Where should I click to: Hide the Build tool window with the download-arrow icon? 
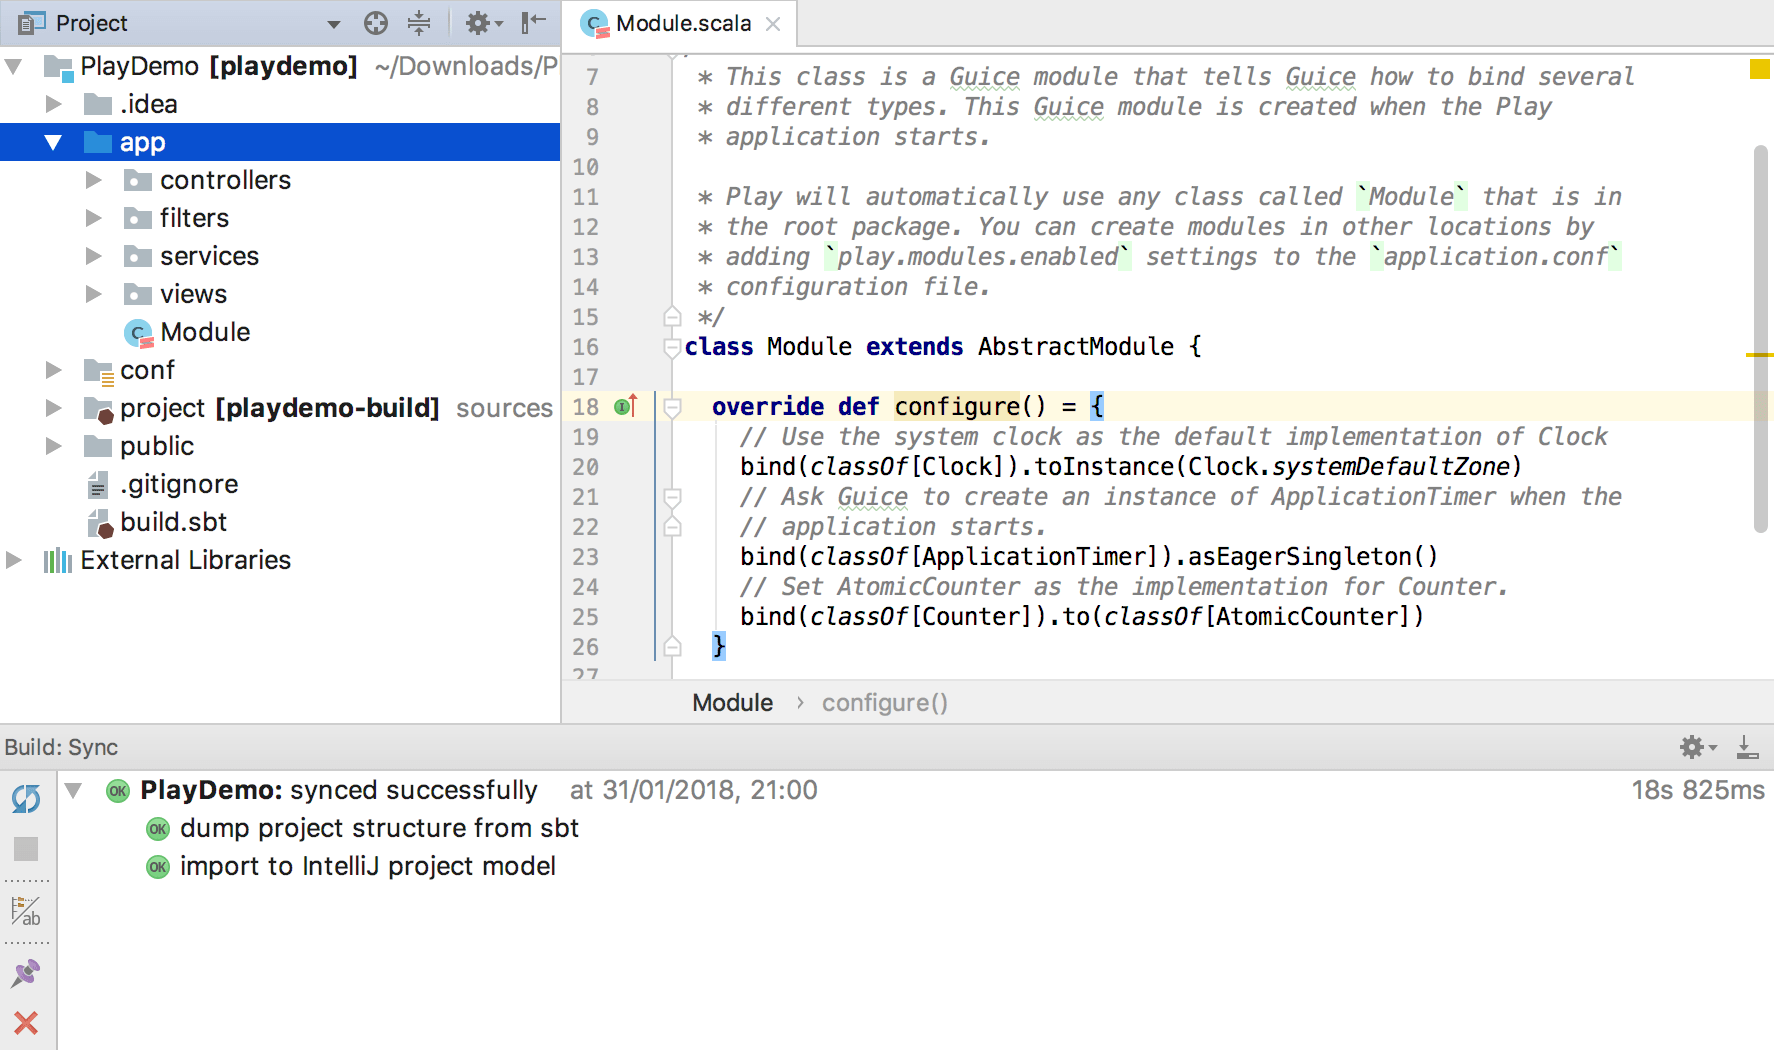(x=1747, y=747)
